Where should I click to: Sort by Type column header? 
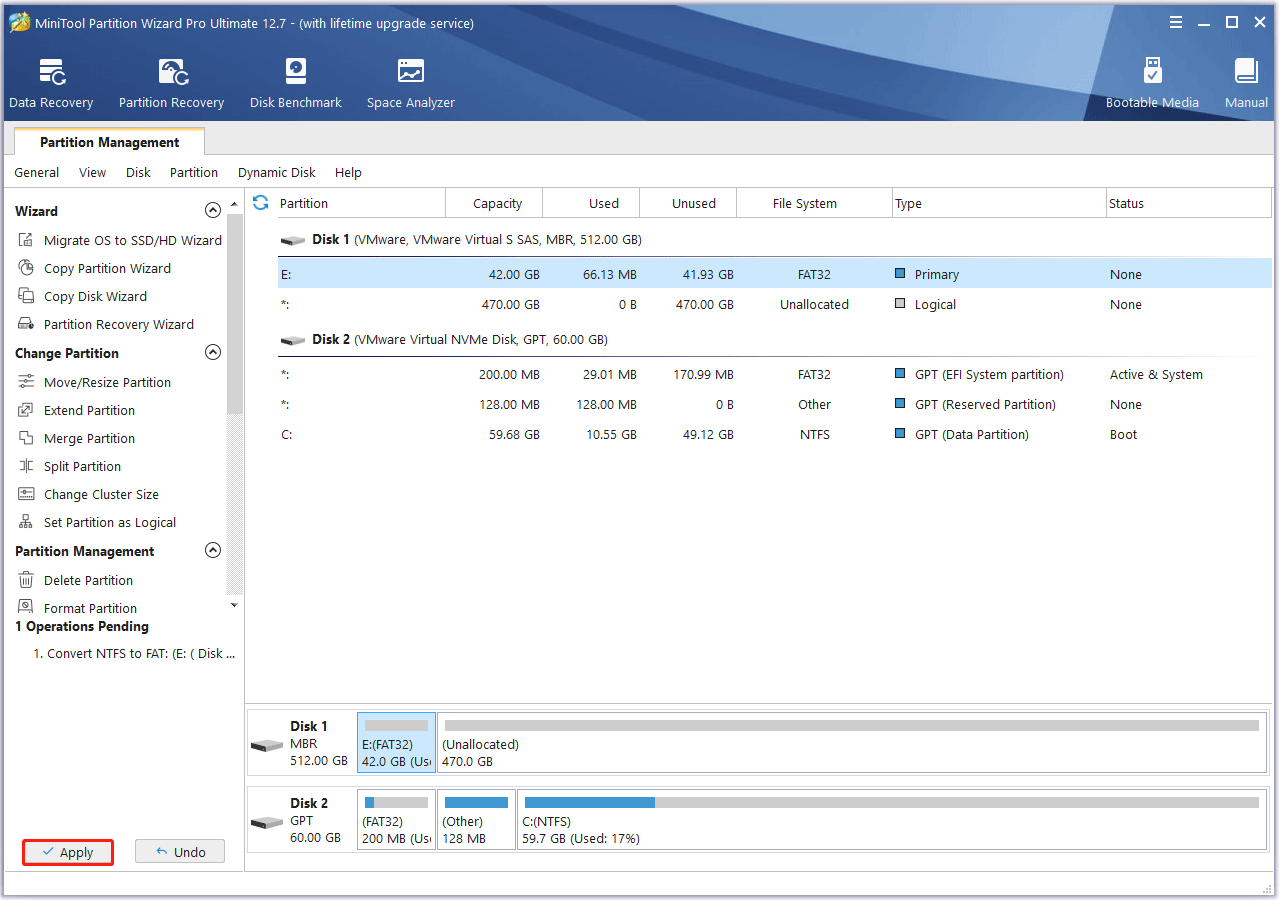1000,203
